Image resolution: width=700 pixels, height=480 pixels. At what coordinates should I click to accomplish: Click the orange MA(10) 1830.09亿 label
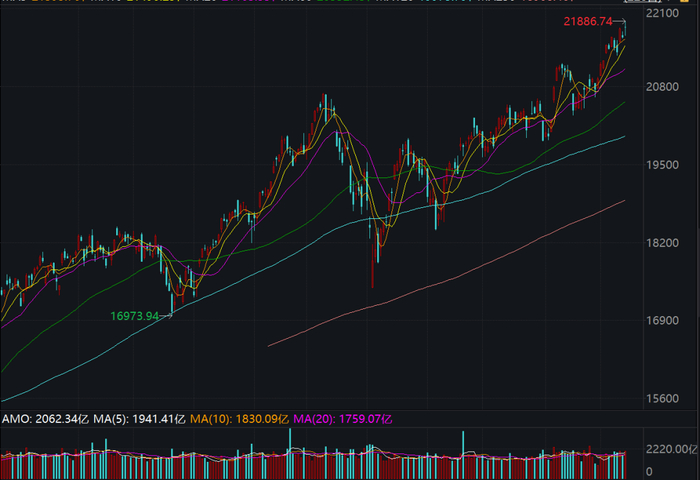click(239, 419)
